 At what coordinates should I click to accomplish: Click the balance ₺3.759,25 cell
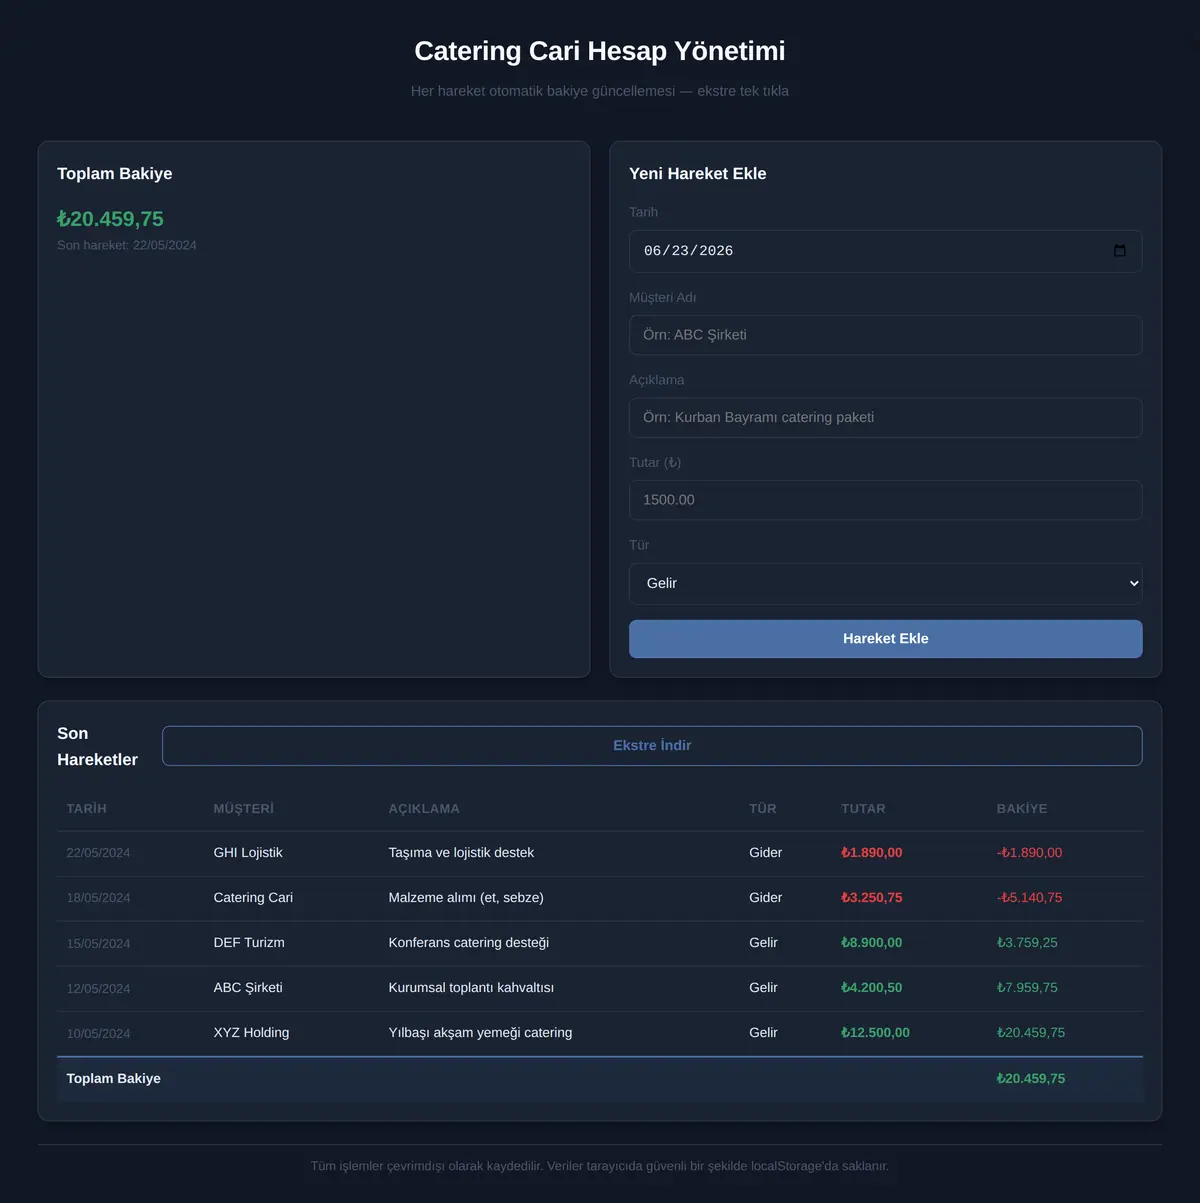coord(1027,943)
